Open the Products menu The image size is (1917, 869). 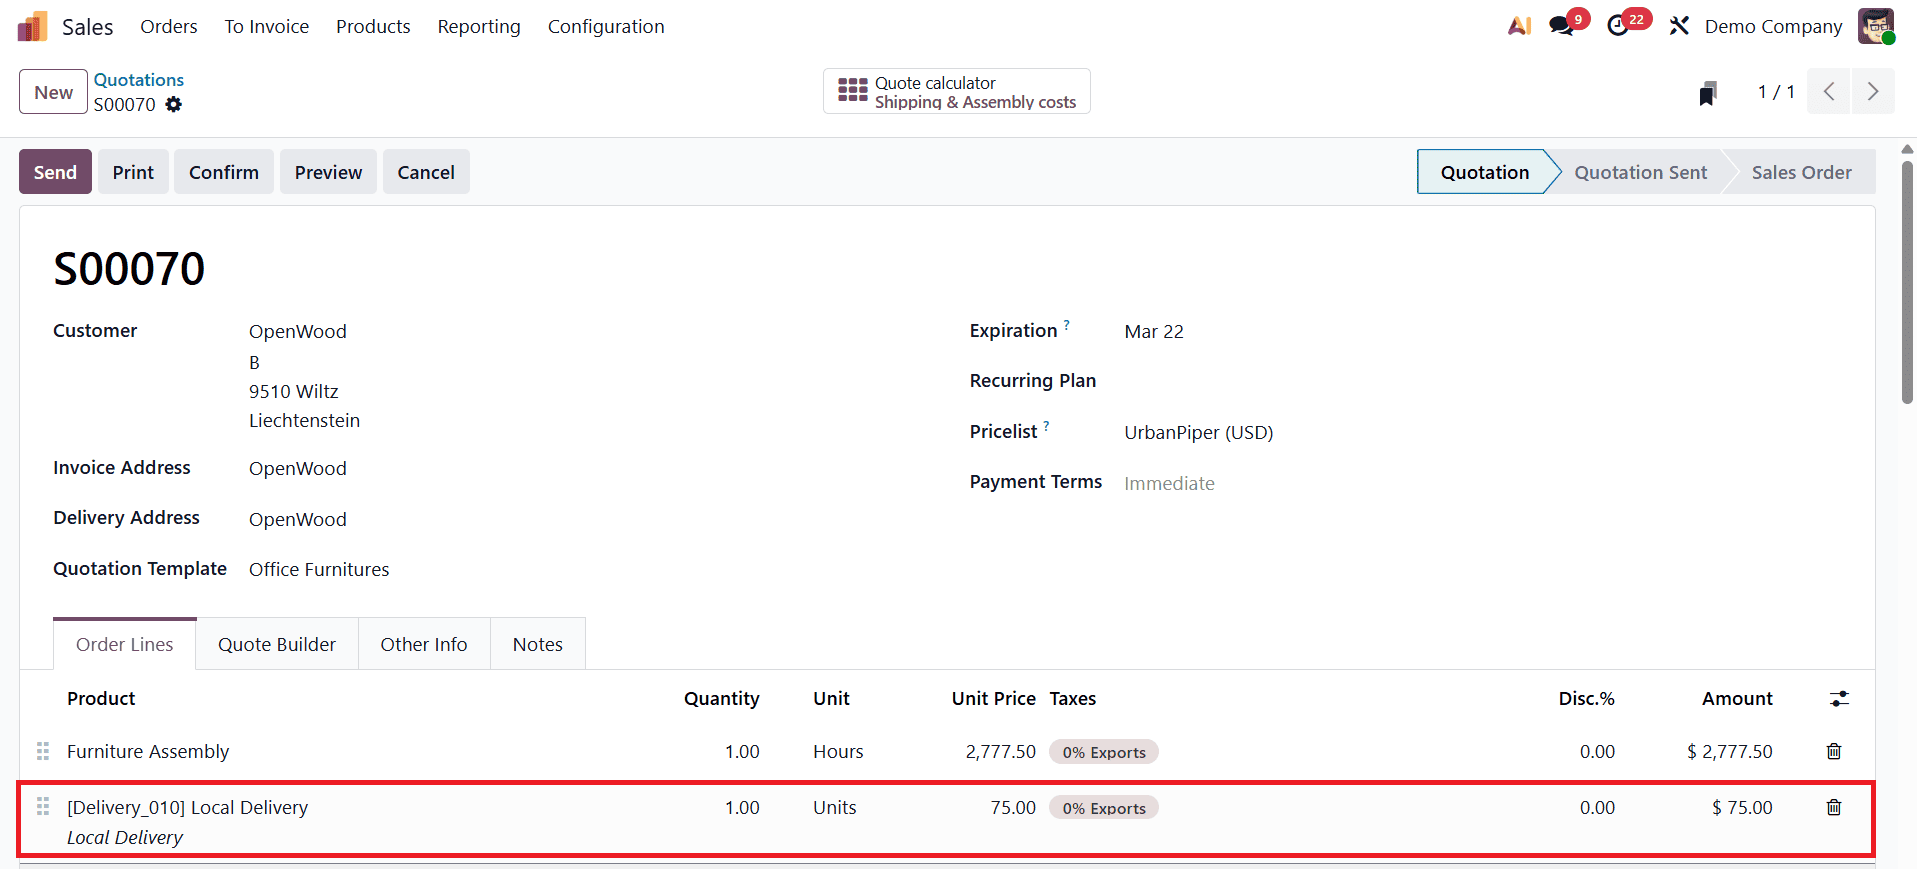point(373,26)
